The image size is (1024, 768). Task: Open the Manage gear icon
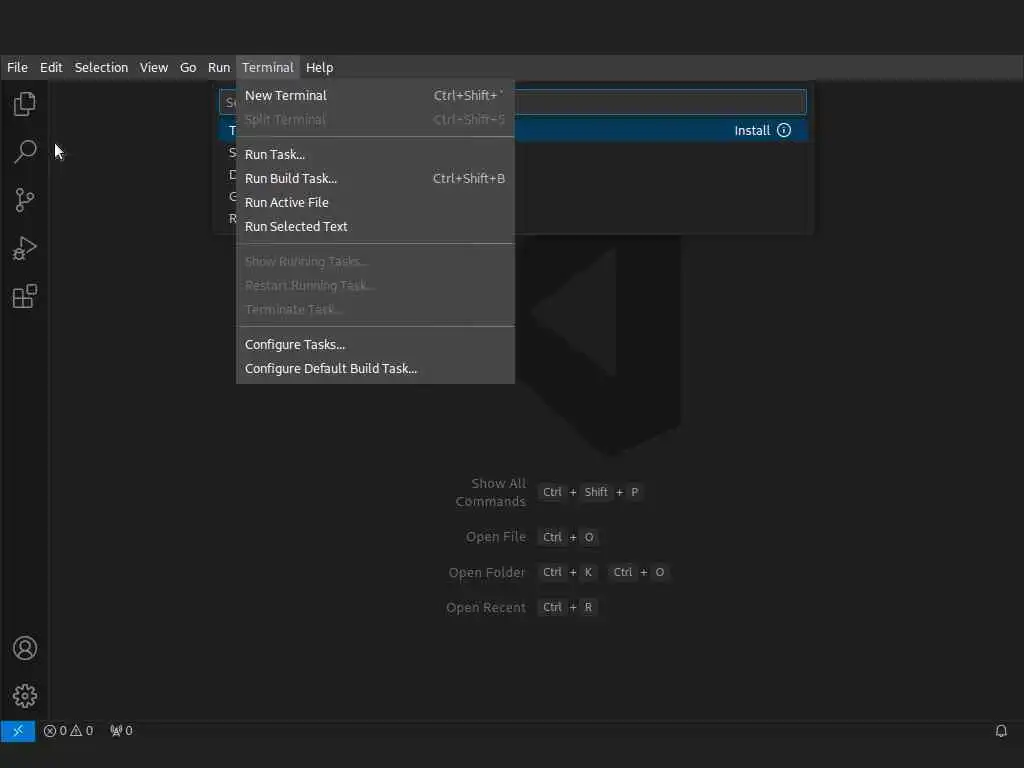coord(25,696)
